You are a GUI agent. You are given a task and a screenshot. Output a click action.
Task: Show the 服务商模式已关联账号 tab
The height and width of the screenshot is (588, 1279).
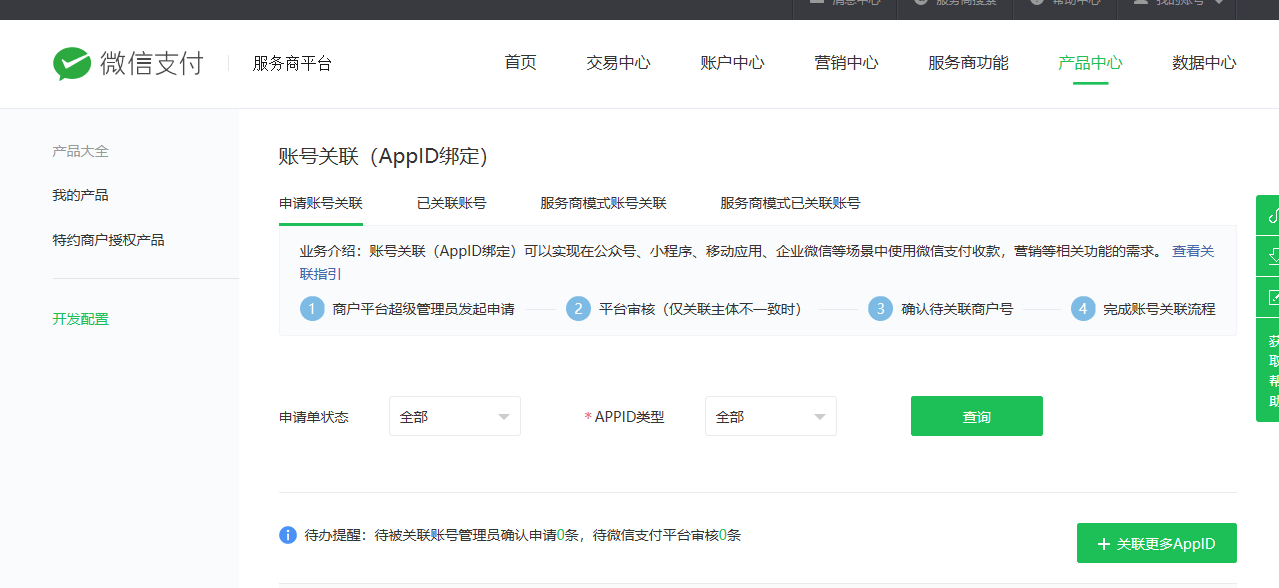tap(790, 203)
